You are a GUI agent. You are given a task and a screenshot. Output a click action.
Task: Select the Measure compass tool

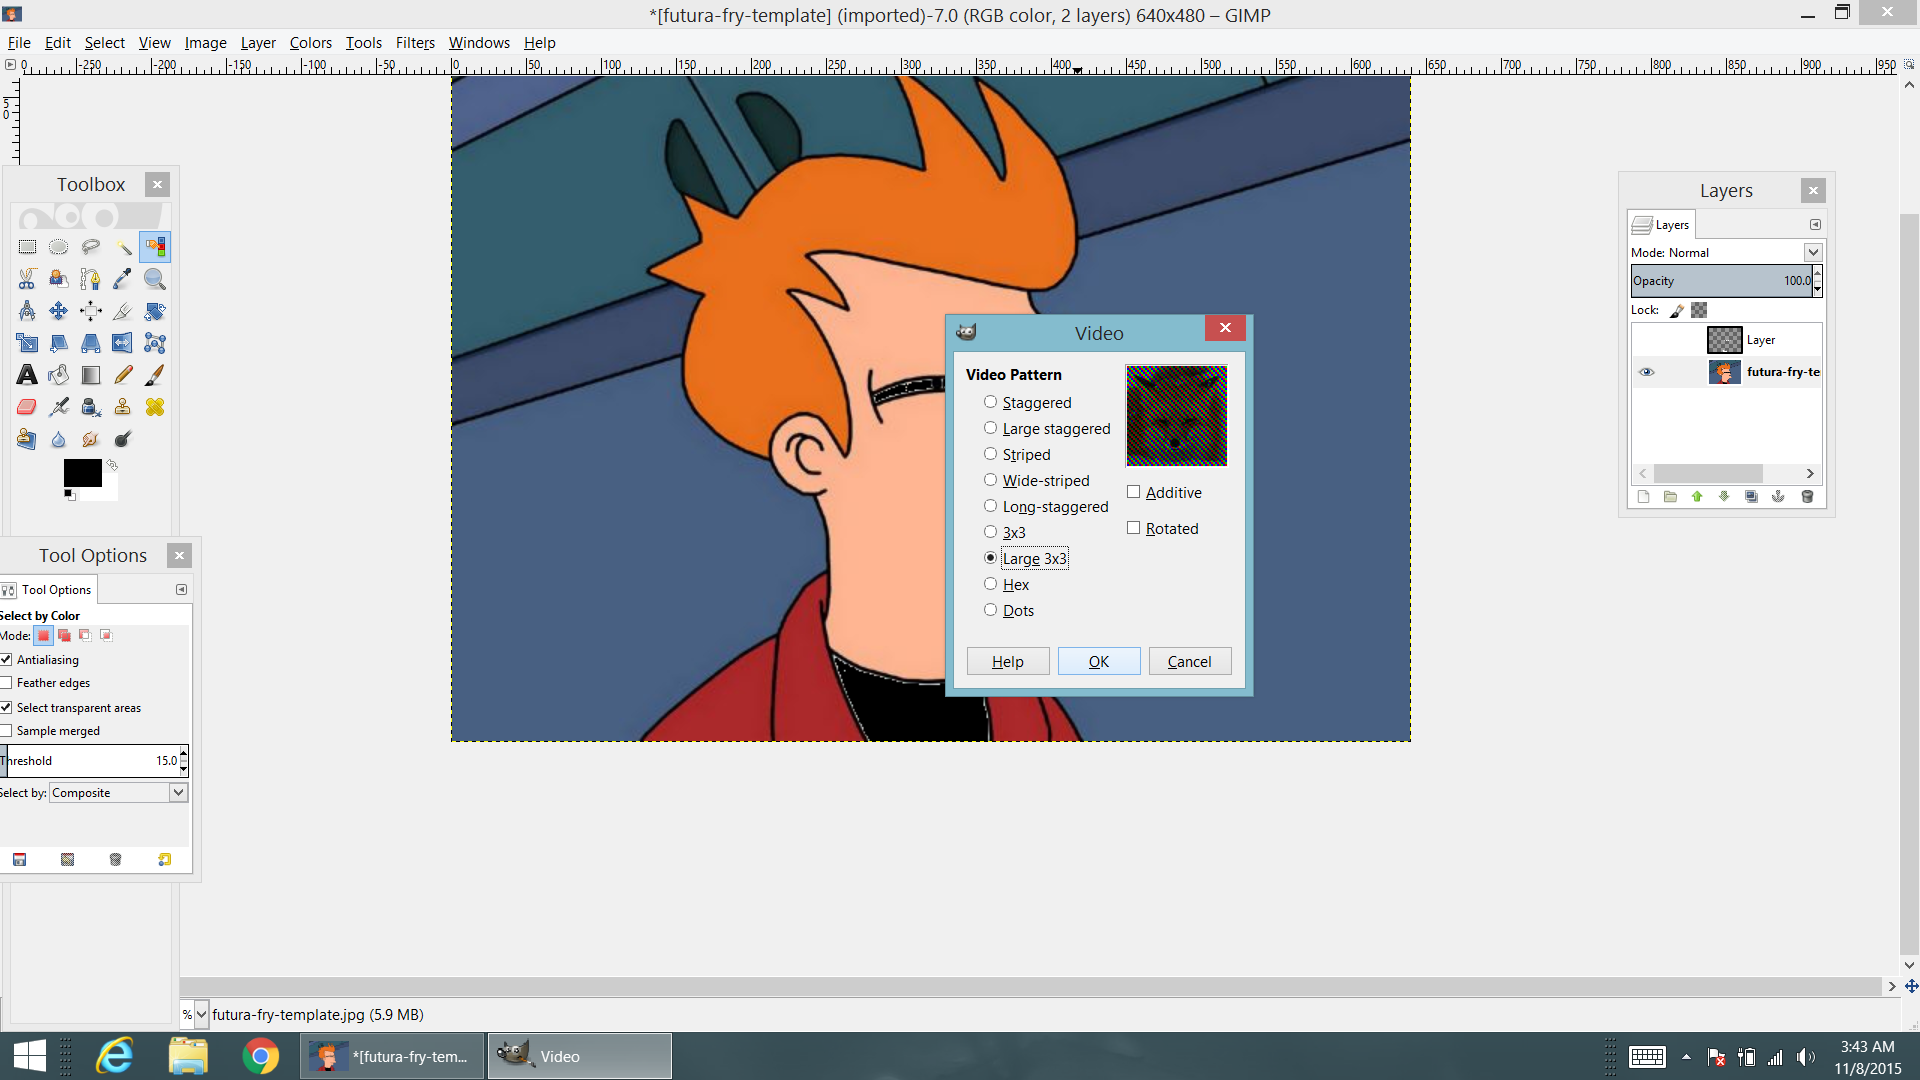(x=27, y=311)
